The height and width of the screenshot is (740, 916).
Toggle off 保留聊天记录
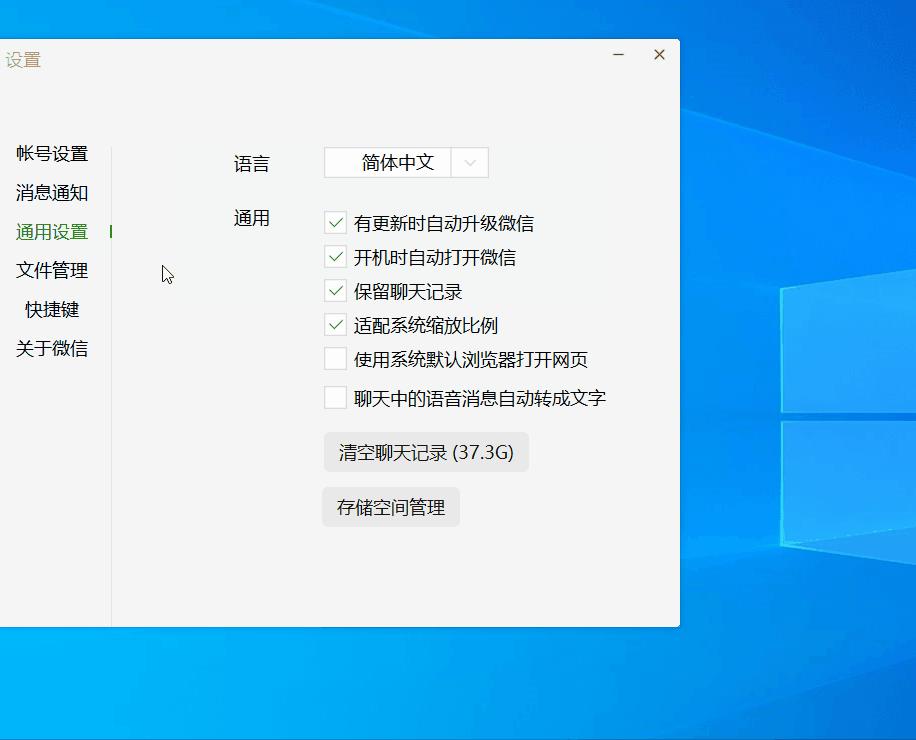335,291
